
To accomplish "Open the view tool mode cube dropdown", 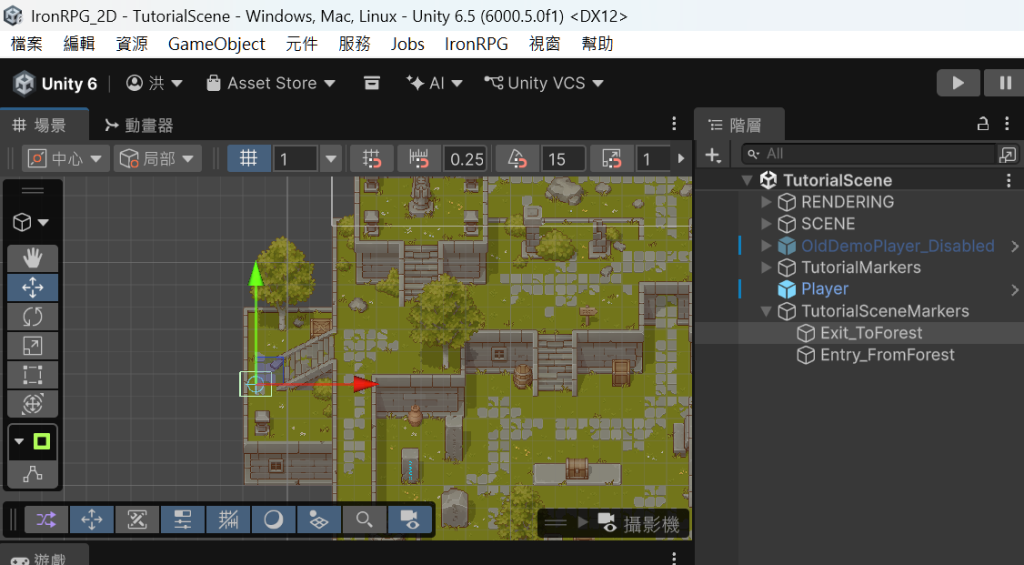I will (31, 222).
